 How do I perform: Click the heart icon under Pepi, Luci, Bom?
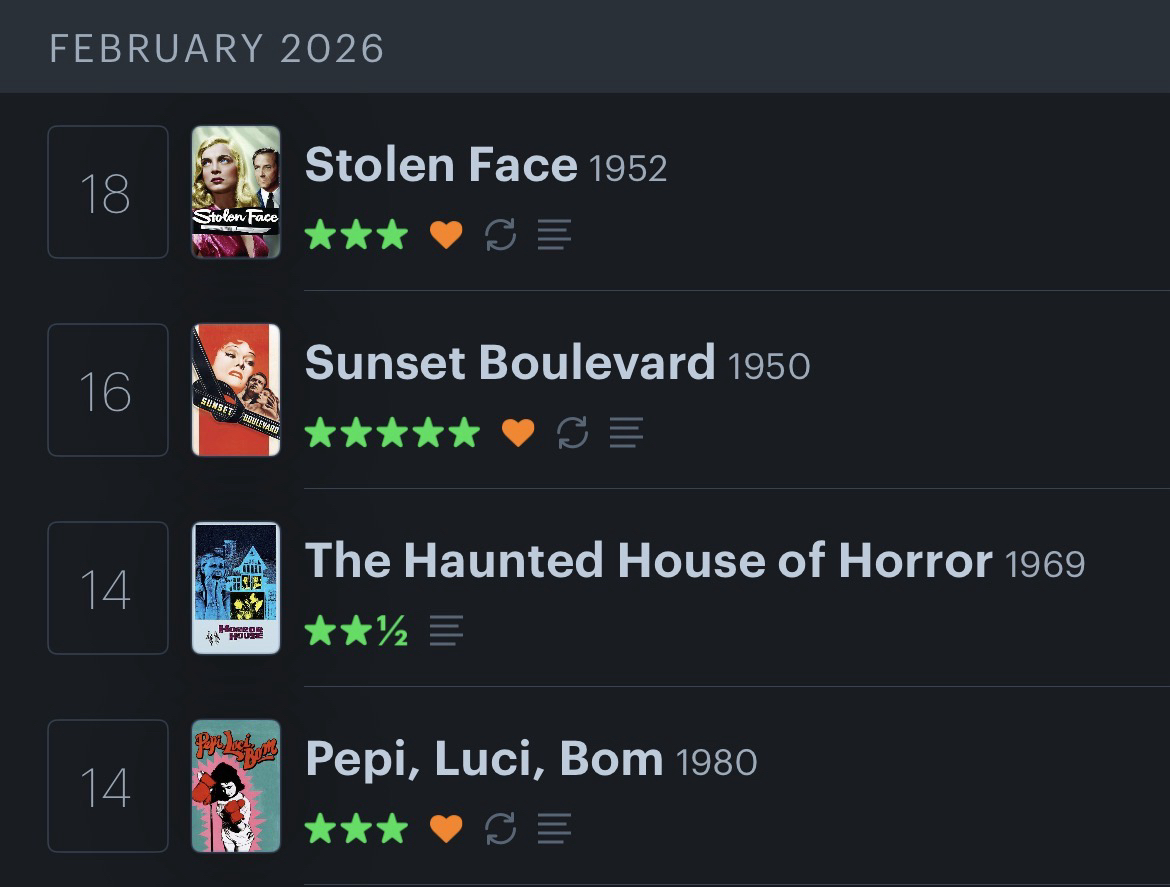(x=446, y=829)
